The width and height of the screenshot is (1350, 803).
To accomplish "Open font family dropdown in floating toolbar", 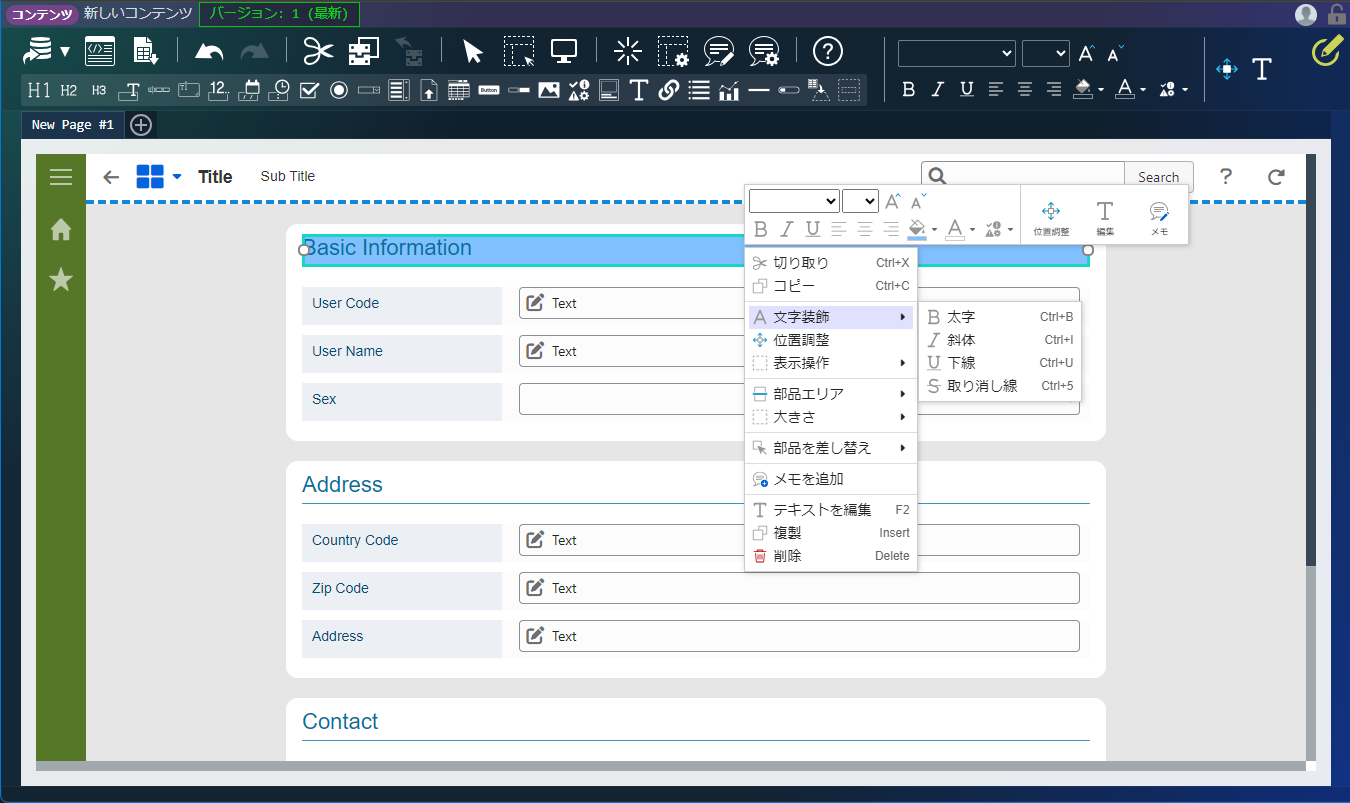I will coord(794,201).
